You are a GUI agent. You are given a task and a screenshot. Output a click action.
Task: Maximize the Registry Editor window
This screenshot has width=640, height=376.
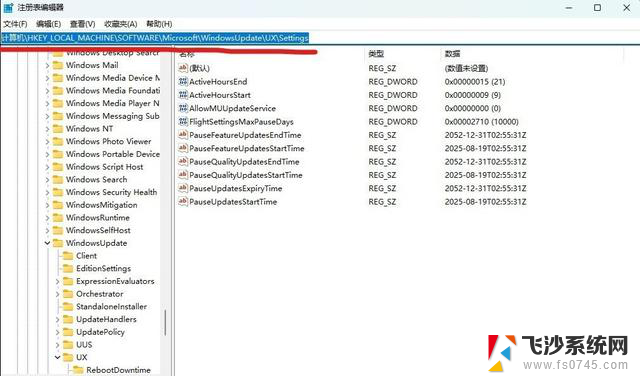click(597, 7)
